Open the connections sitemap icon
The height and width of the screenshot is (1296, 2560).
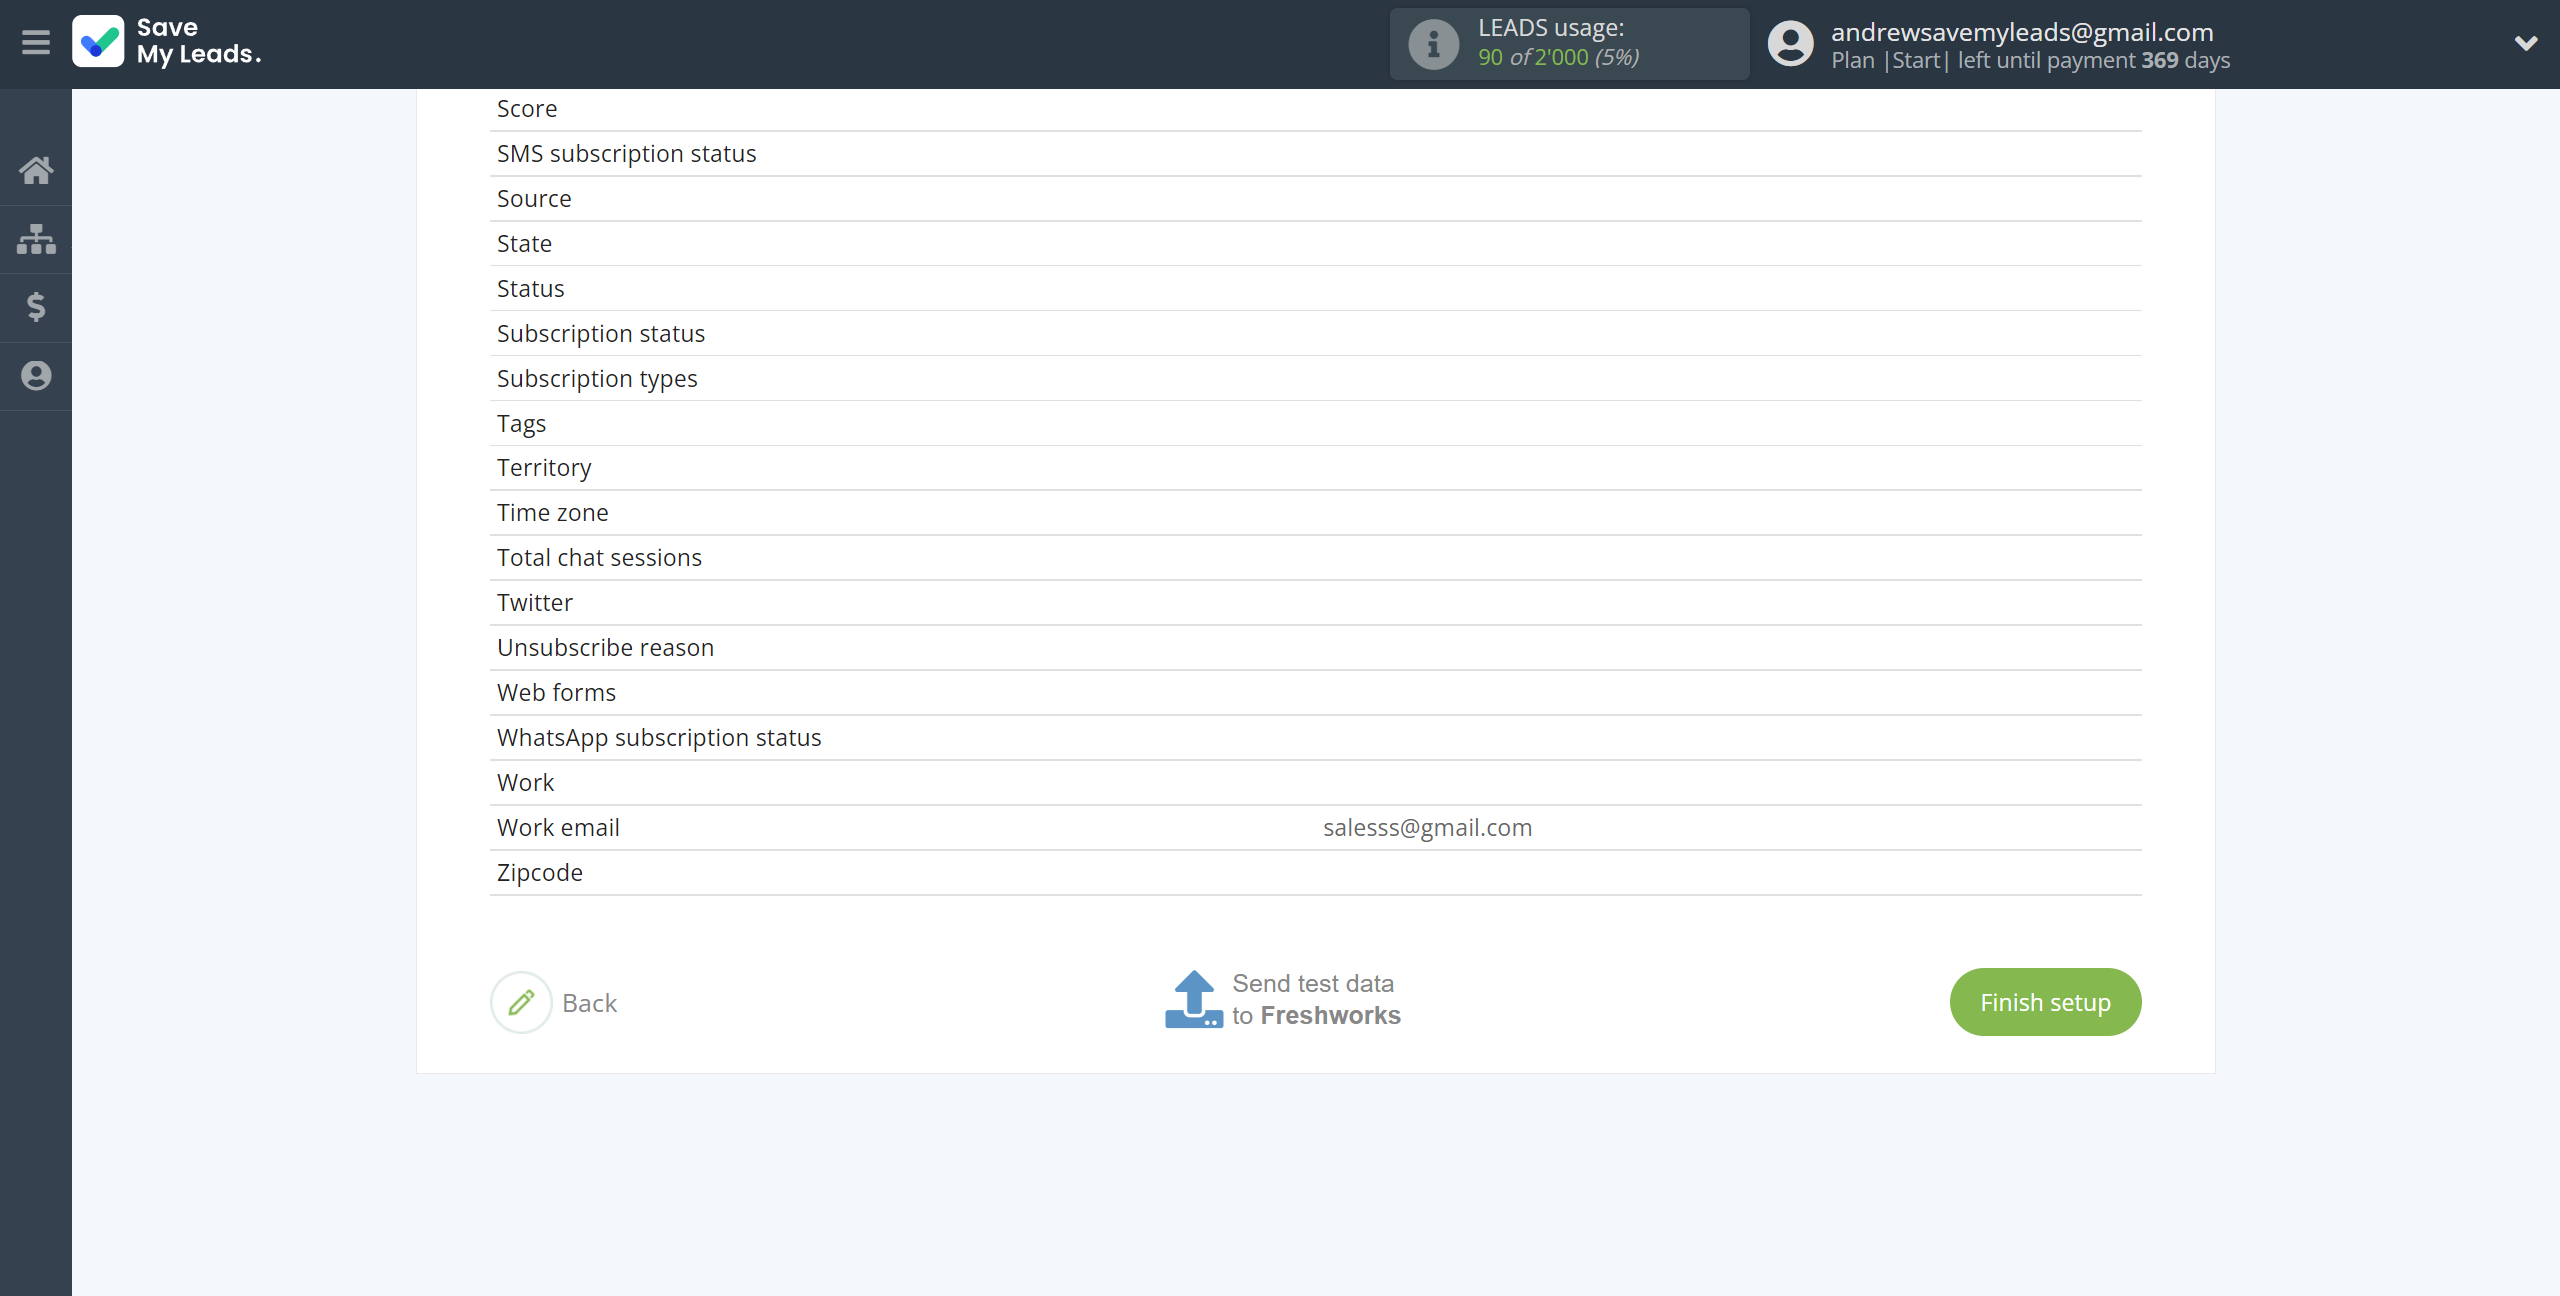coord(36,239)
